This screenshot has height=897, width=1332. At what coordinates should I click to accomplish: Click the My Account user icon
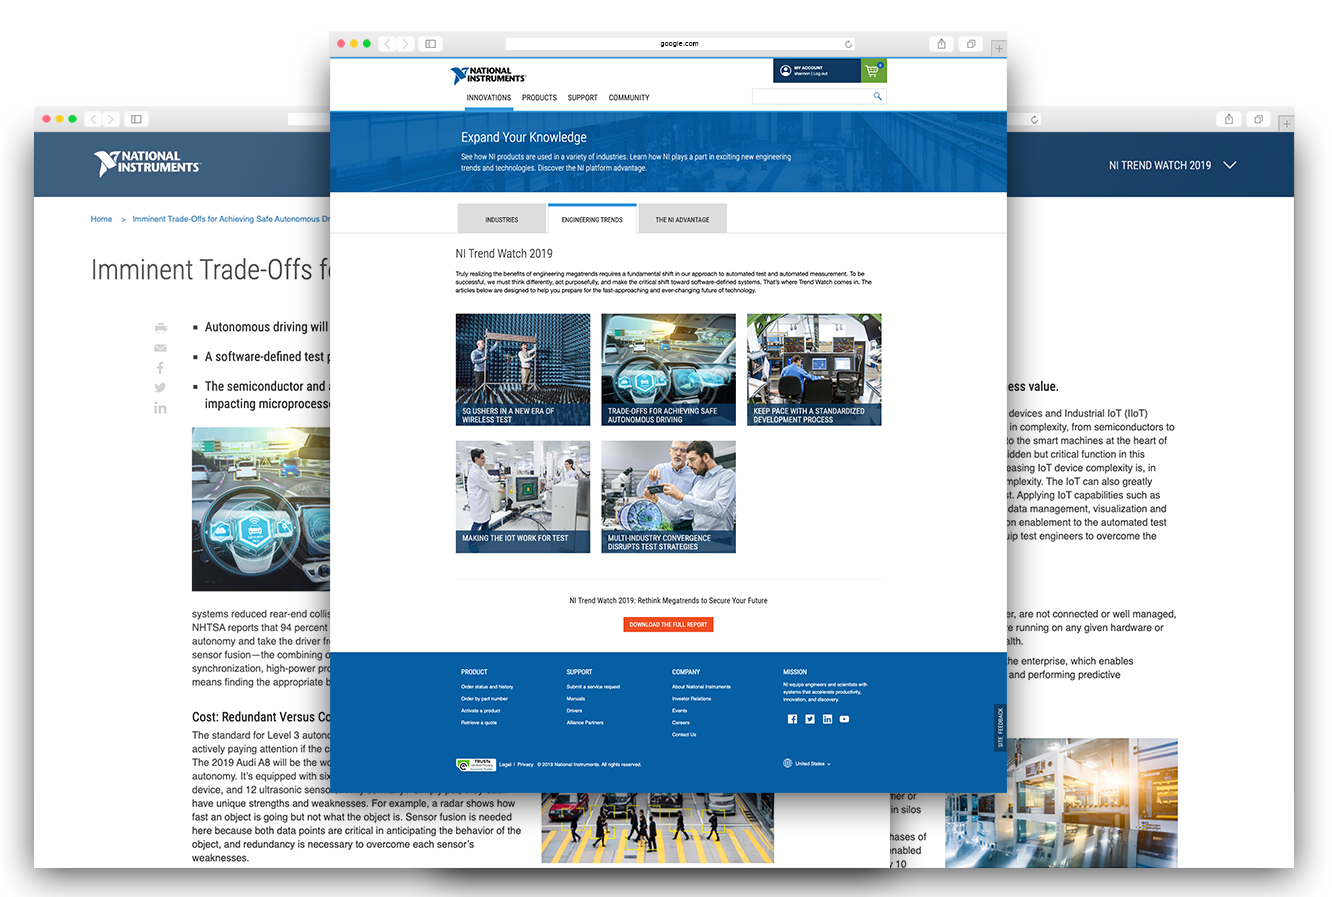pyautogui.click(x=786, y=70)
